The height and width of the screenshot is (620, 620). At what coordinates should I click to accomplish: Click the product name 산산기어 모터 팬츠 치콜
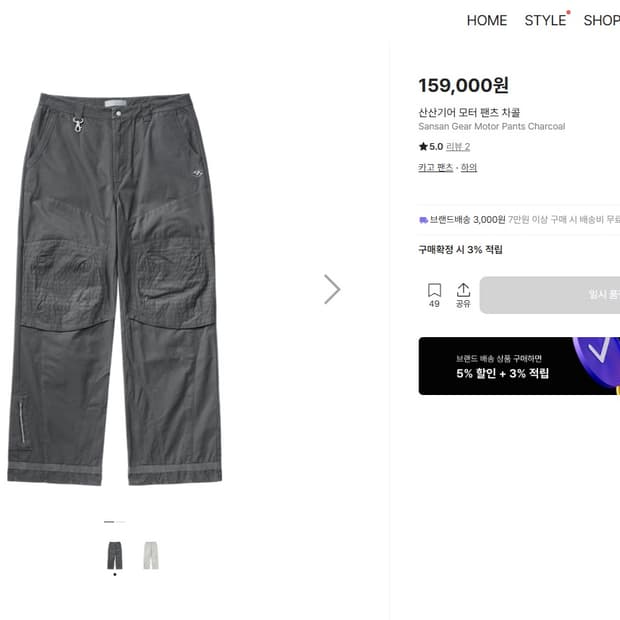[469, 113]
